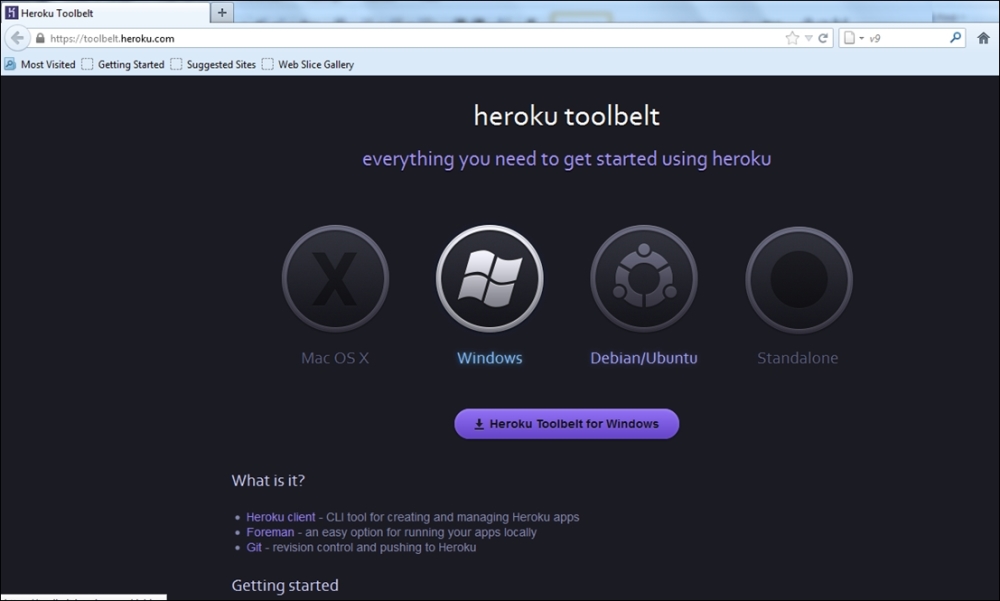Screen dimensions: 1000x601
Task: Reload the page with the refresh icon
Action: coord(823,38)
